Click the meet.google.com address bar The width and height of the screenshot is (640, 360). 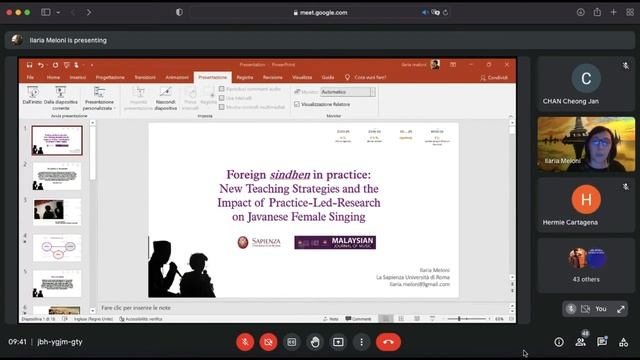pos(320,13)
